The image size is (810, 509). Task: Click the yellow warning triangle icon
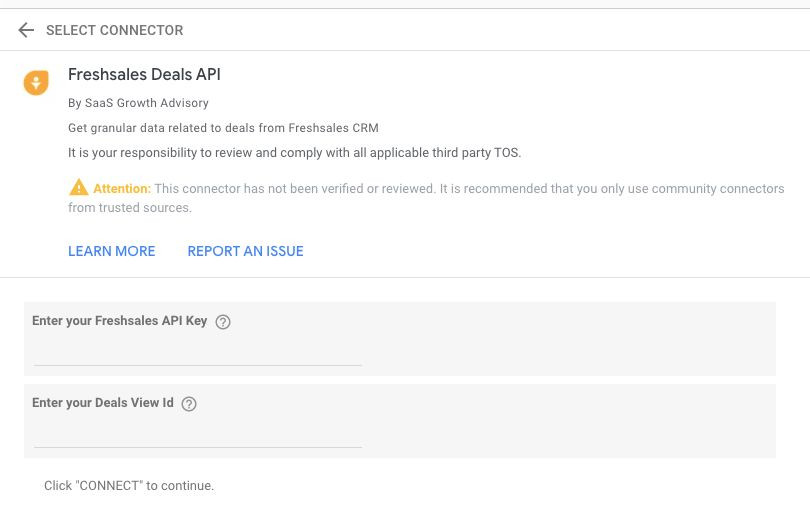click(x=79, y=188)
